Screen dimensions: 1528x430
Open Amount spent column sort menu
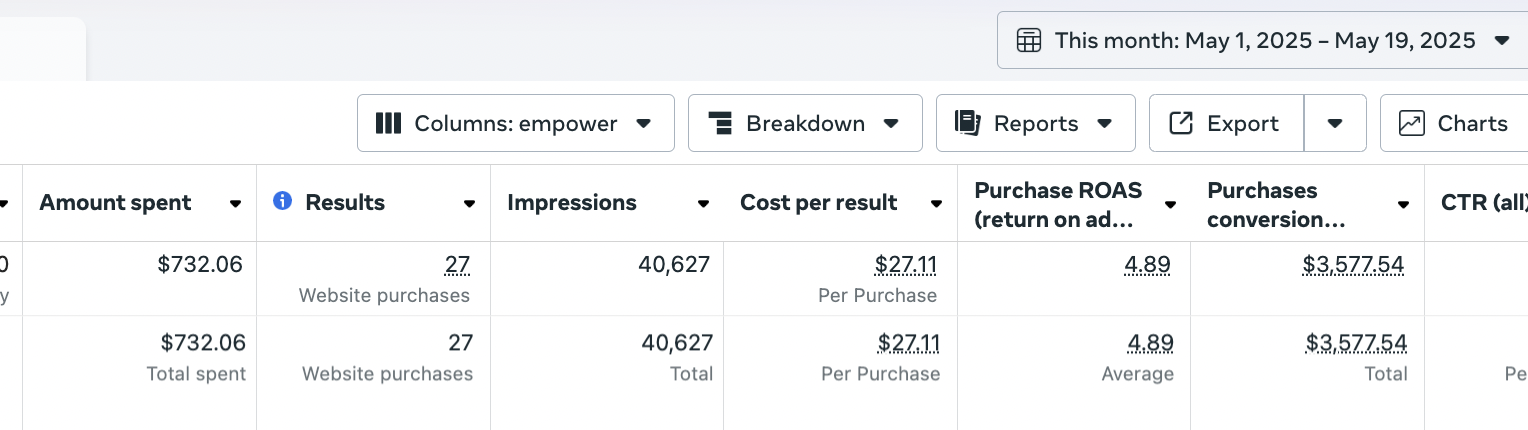tap(235, 204)
